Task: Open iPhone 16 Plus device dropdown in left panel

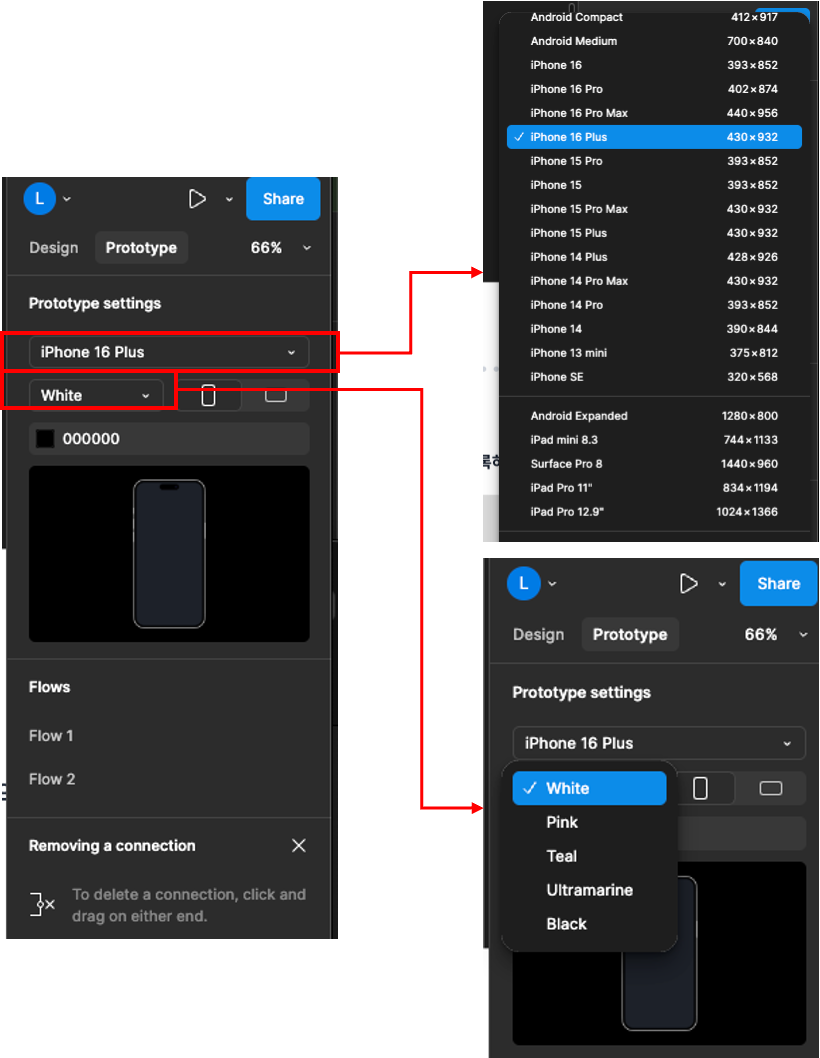Action: [169, 352]
